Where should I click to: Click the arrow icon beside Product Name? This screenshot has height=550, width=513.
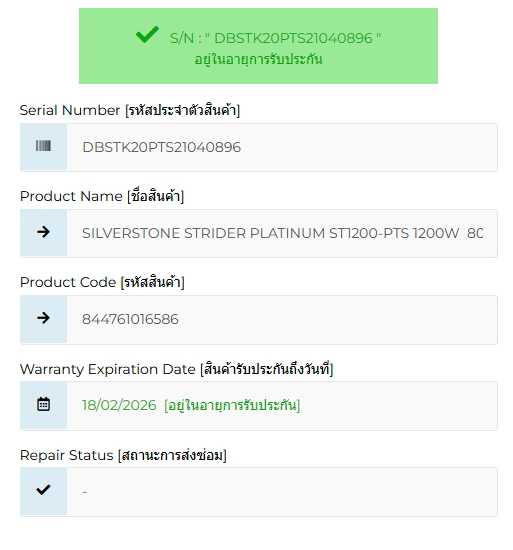[43, 232]
